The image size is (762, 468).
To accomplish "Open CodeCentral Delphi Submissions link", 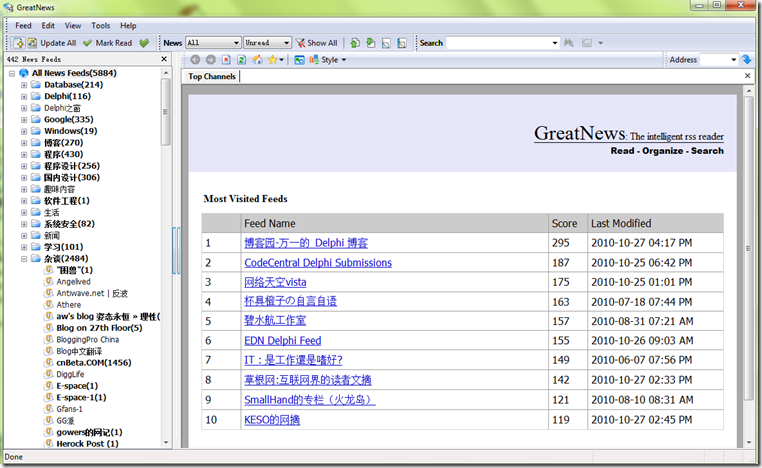I will point(318,263).
